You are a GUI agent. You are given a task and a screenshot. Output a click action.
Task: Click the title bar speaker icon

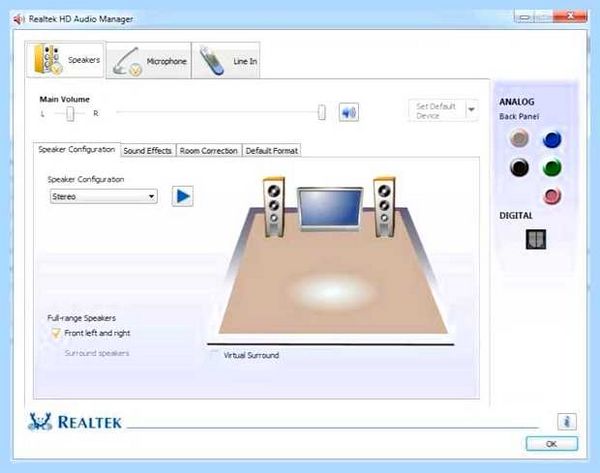coord(18,19)
